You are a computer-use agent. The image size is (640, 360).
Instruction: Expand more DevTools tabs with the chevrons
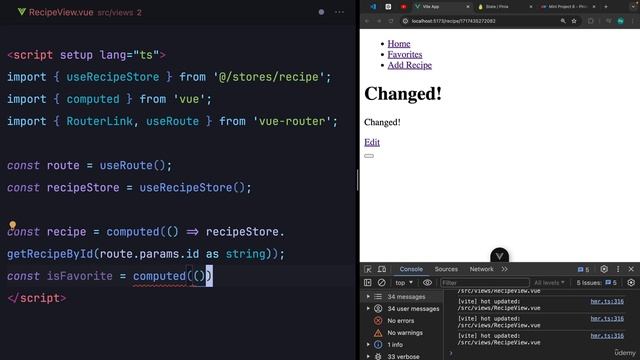click(x=504, y=269)
